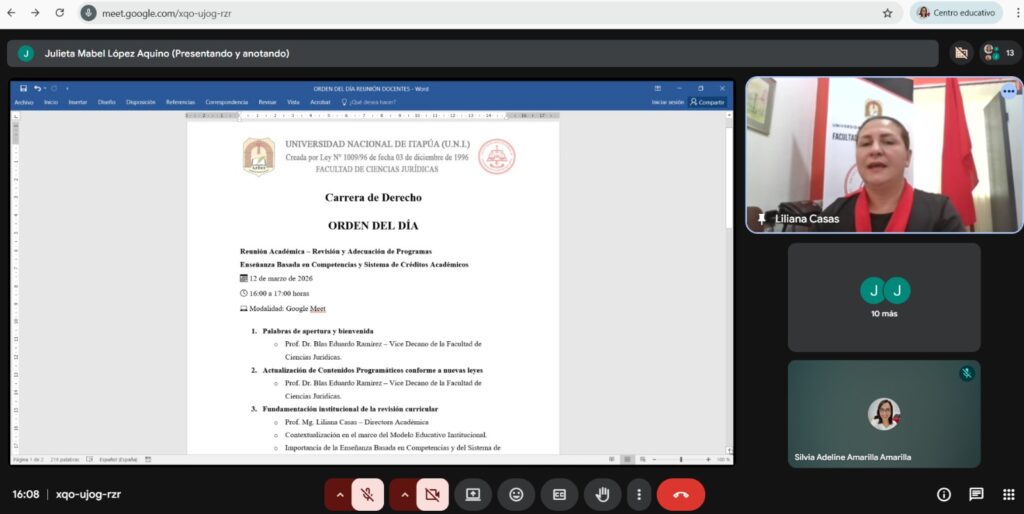Open the emoji reactions icon
Viewport: 1024px width, 514px height.
[x=516, y=494]
